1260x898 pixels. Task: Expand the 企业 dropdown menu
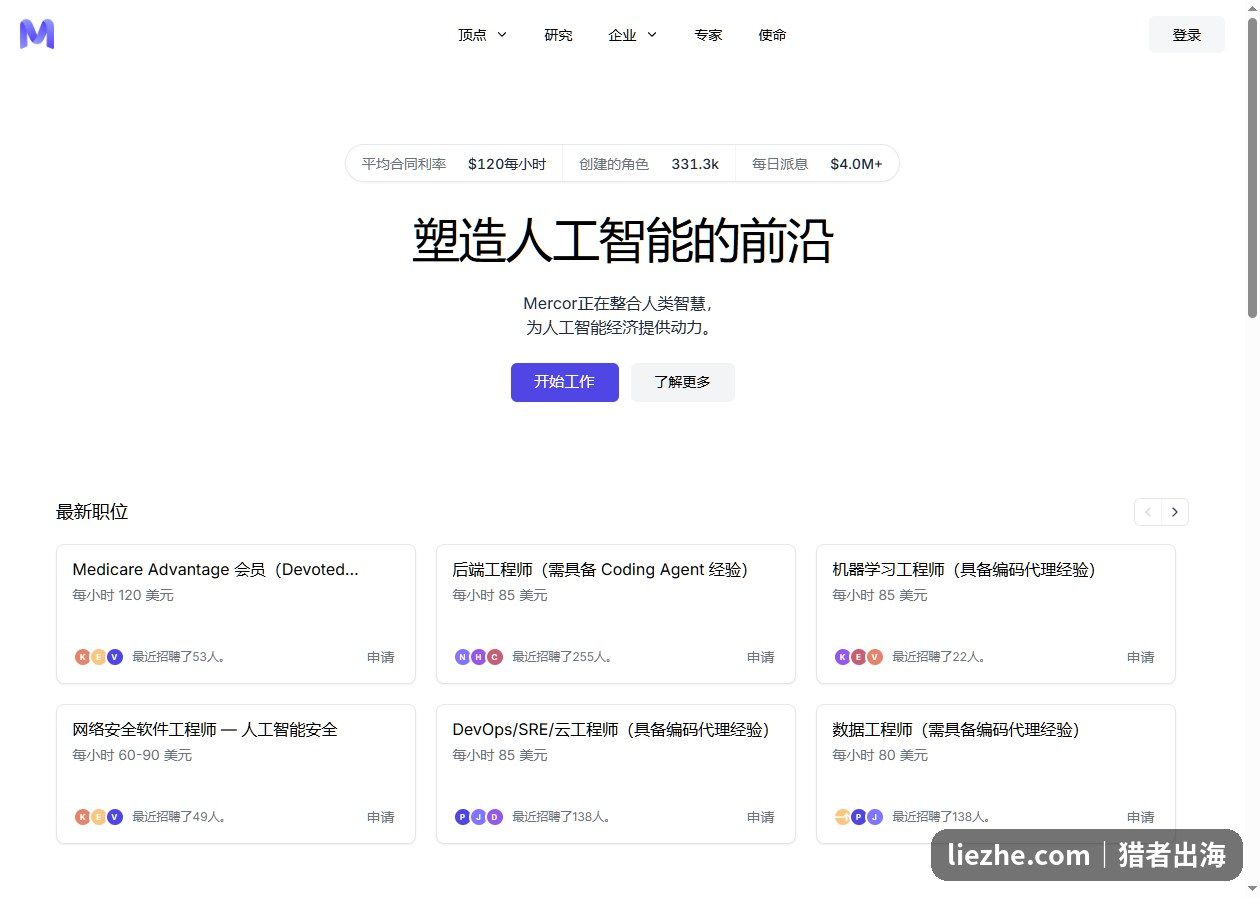pyautogui.click(x=633, y=35)
